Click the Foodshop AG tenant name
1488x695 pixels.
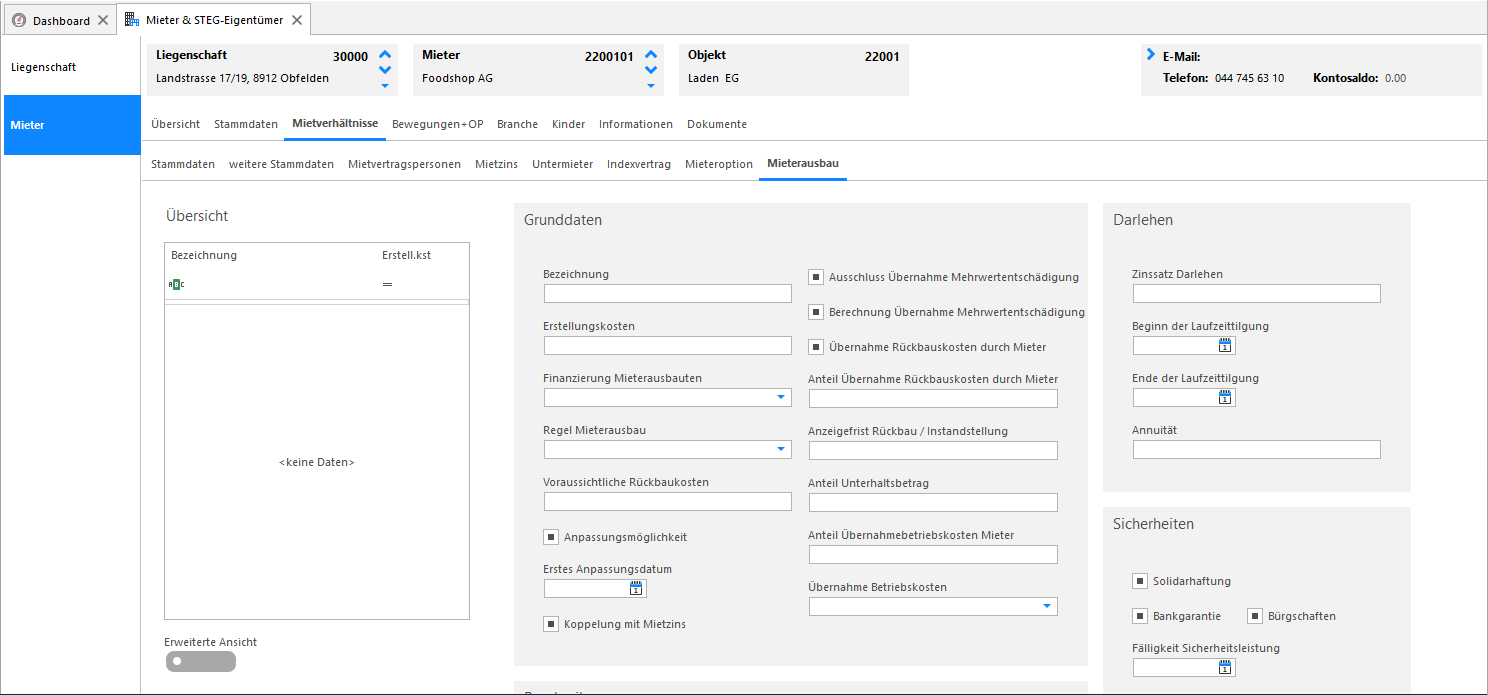click(x=457, y=78)
